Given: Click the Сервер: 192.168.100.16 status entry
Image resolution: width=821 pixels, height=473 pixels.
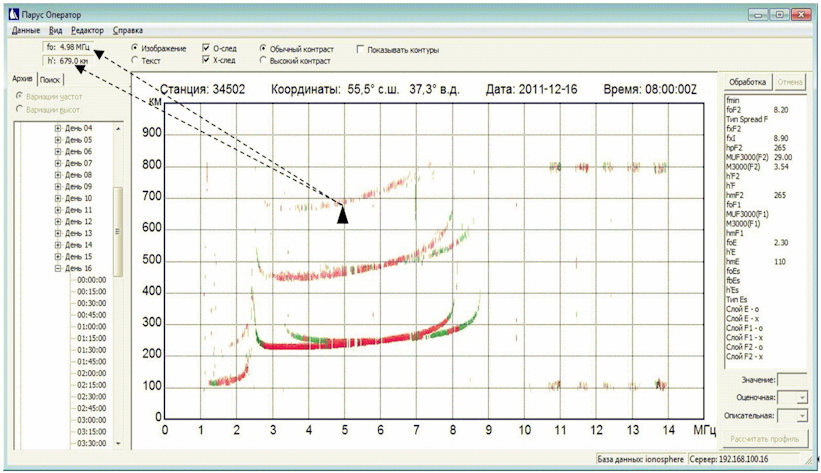Looking at the screenshot, I should tap(729, 459).
